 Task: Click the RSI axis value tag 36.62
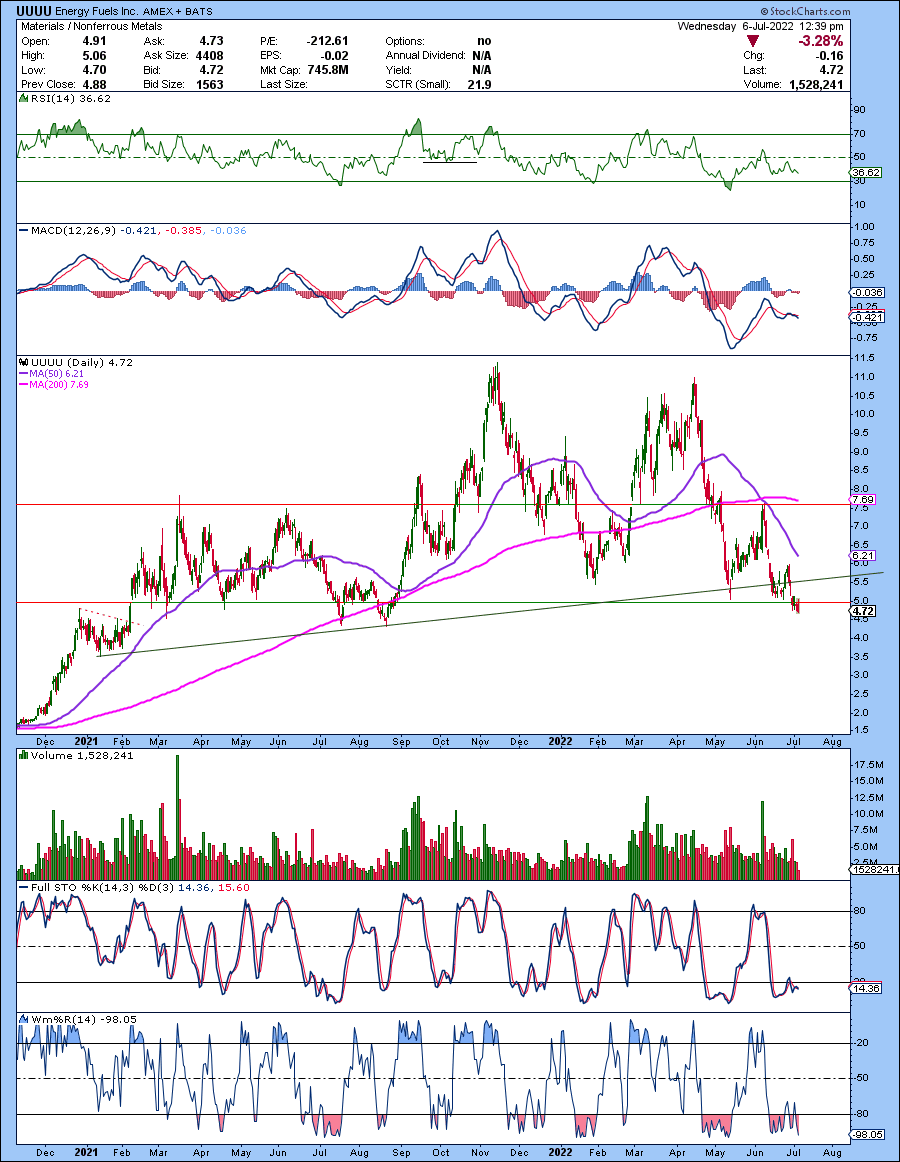(x=867, y=172)
